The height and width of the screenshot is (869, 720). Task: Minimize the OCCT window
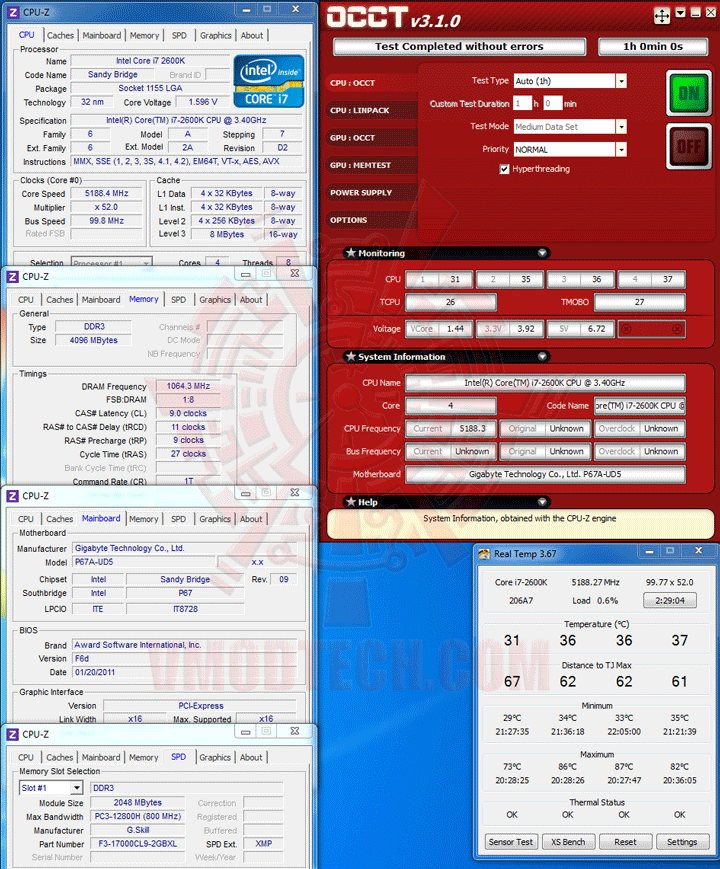[x=696, y=12]
